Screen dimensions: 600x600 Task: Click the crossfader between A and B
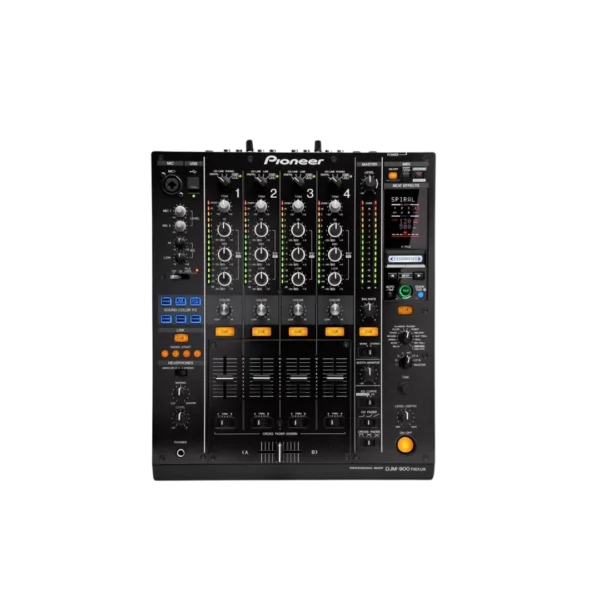click(x=280, y=452)
